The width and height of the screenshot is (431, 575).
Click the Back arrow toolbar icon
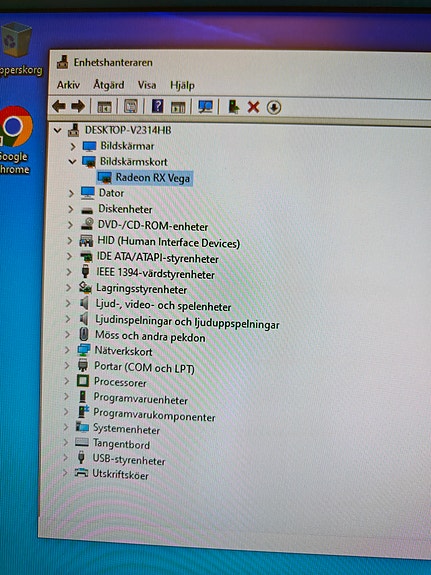pyautogui.click(x=59, y=107)
